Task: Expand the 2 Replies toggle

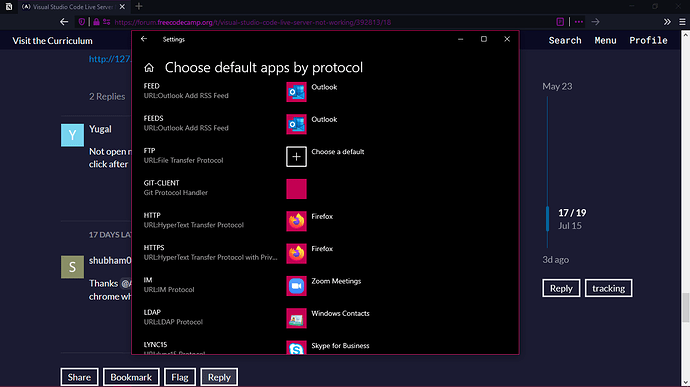Action: pos(107,96)
